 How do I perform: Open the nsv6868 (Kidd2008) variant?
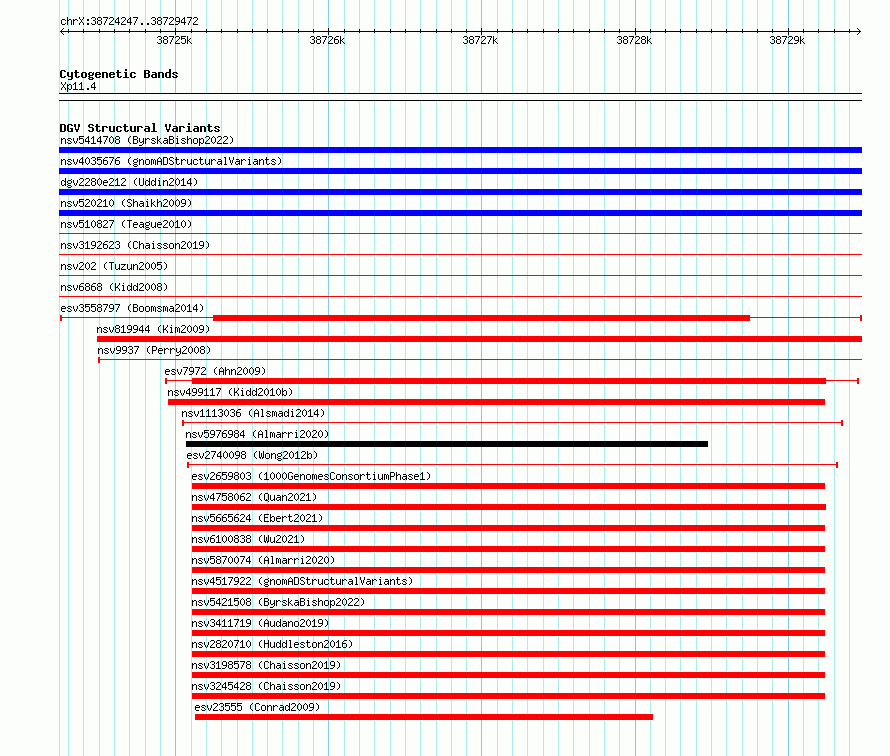pyautogui.click(x=114, y=287)
